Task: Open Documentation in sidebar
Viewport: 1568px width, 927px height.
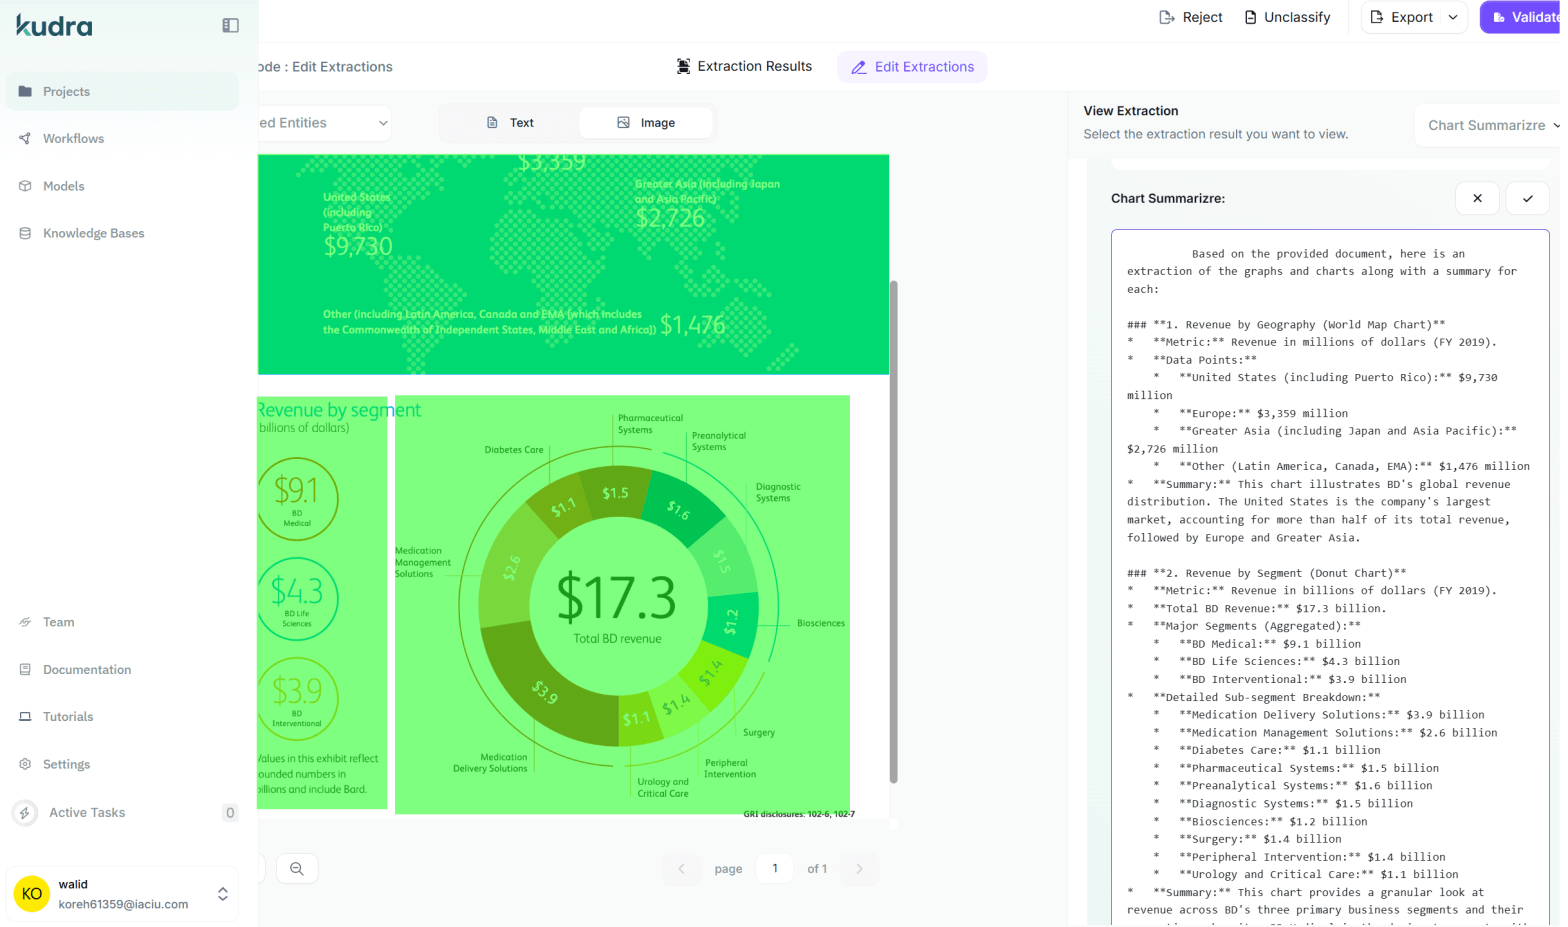Action: click(x=122, y=669)
